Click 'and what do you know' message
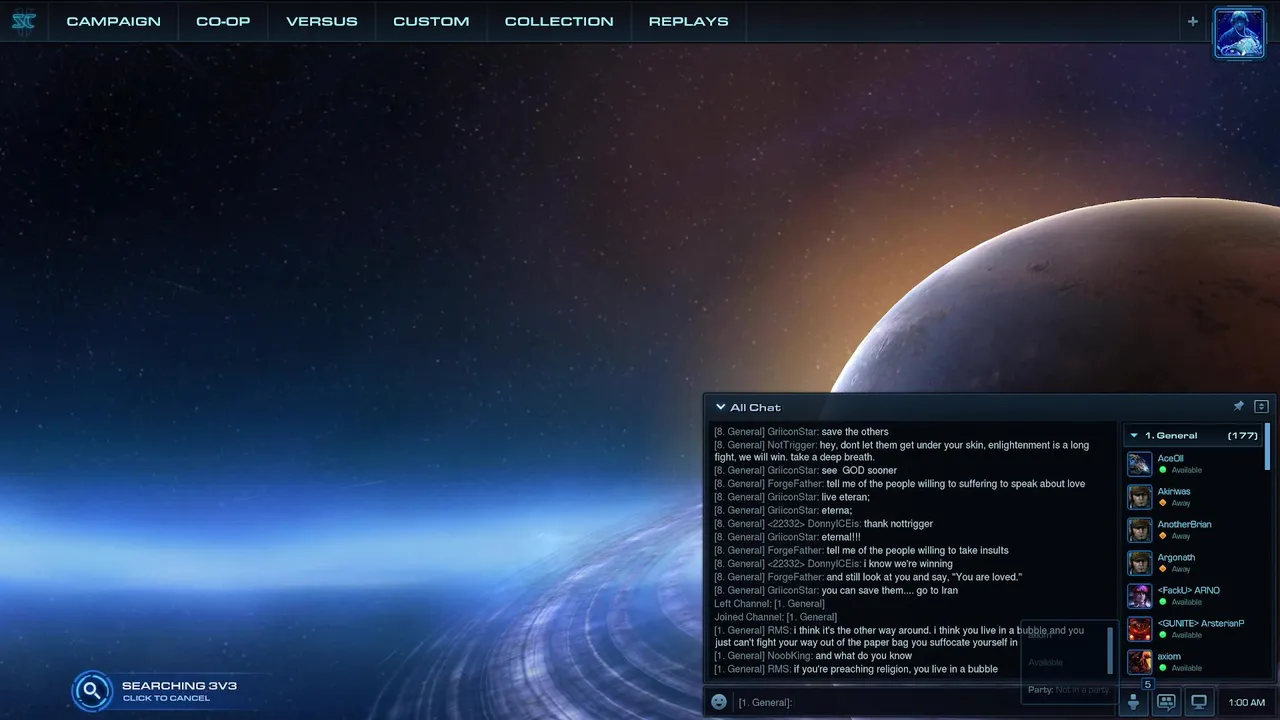Image resolution: width=1280 pixels, height=720 pixels. pyautogui.click(x=863, y=656)
